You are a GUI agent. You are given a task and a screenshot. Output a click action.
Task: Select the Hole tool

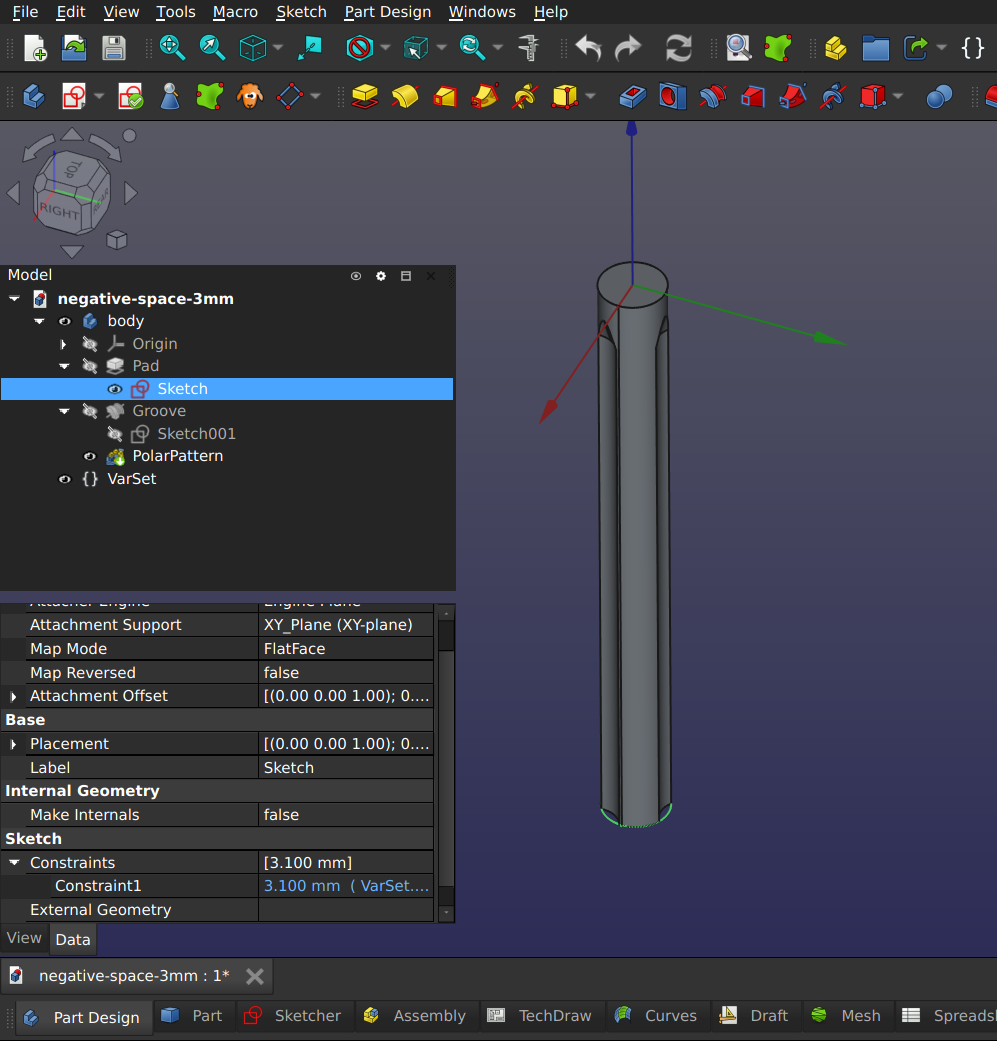[672, 97]
